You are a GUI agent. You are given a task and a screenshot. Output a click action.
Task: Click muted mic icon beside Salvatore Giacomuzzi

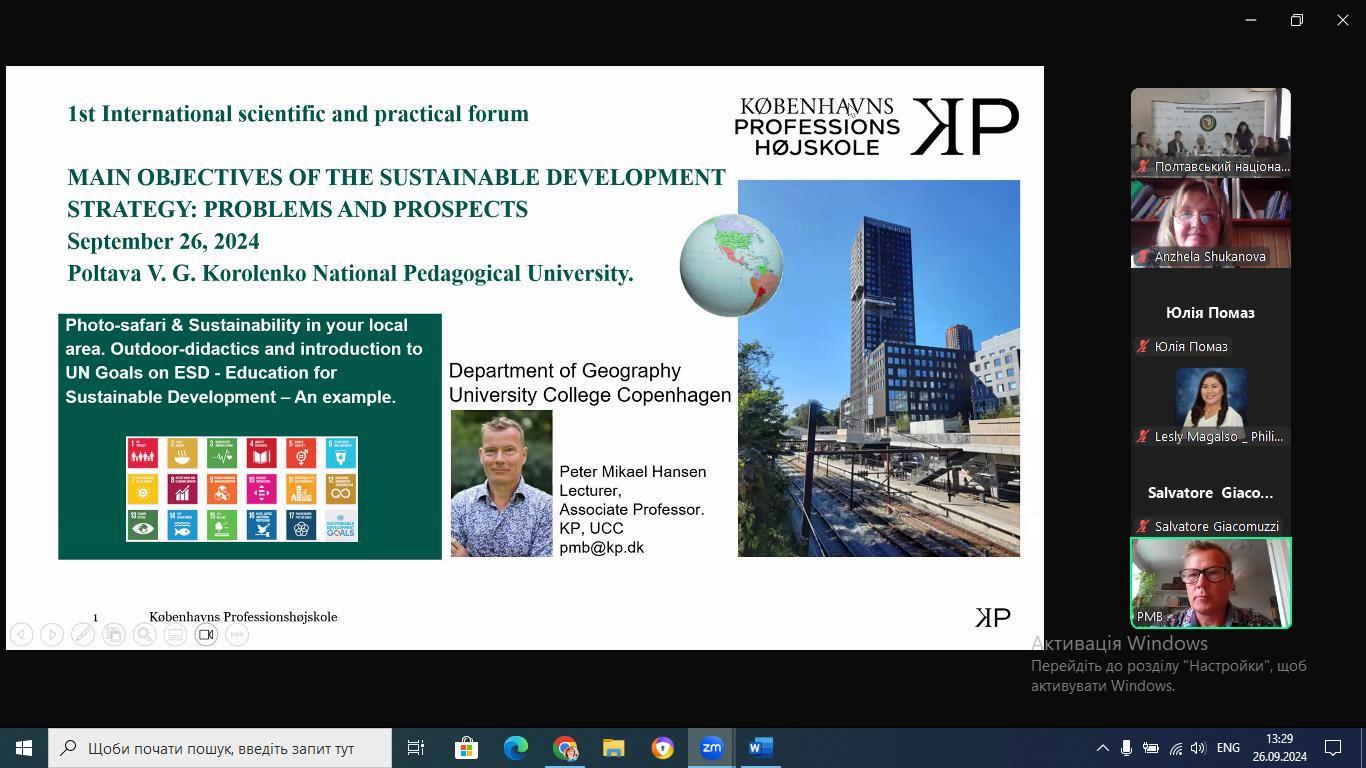(1143, 527)
